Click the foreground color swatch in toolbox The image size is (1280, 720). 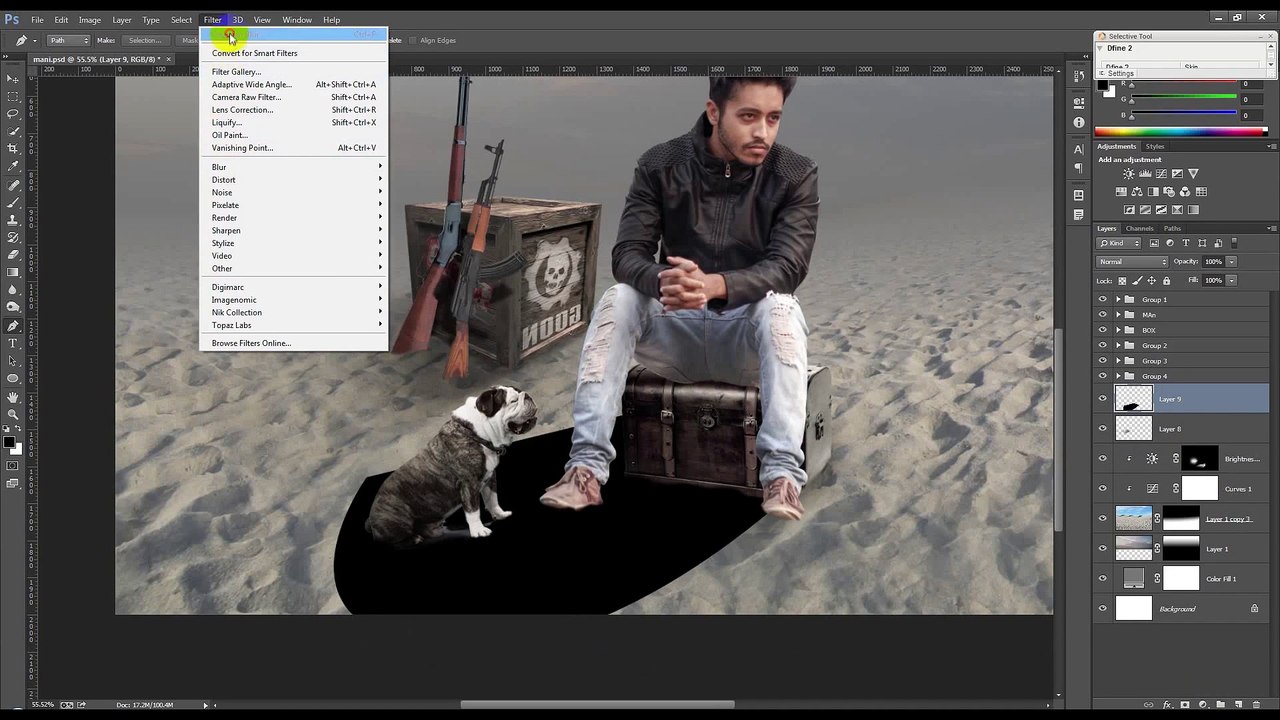pyautogui.click(x=9, y=442)
